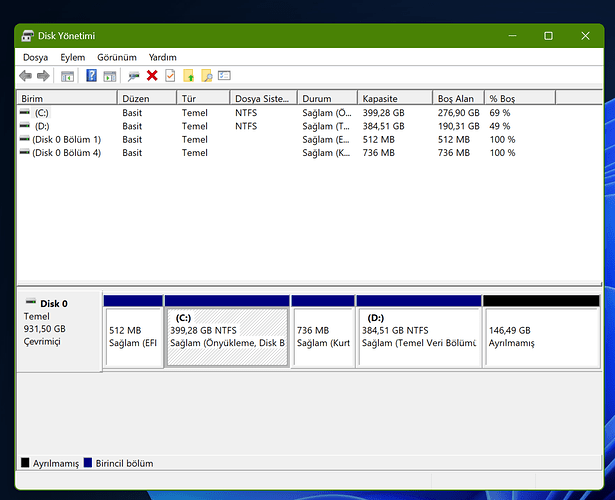Open the Yardım menu

point(162,58)
